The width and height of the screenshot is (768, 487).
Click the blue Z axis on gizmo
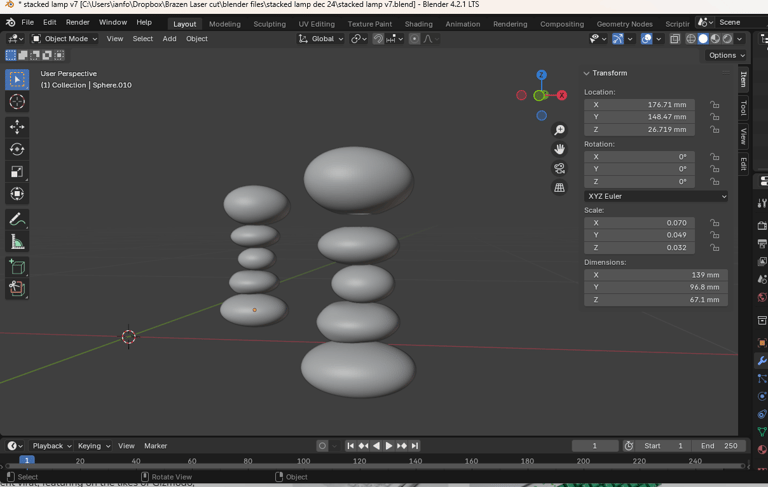tap(541, 75)
